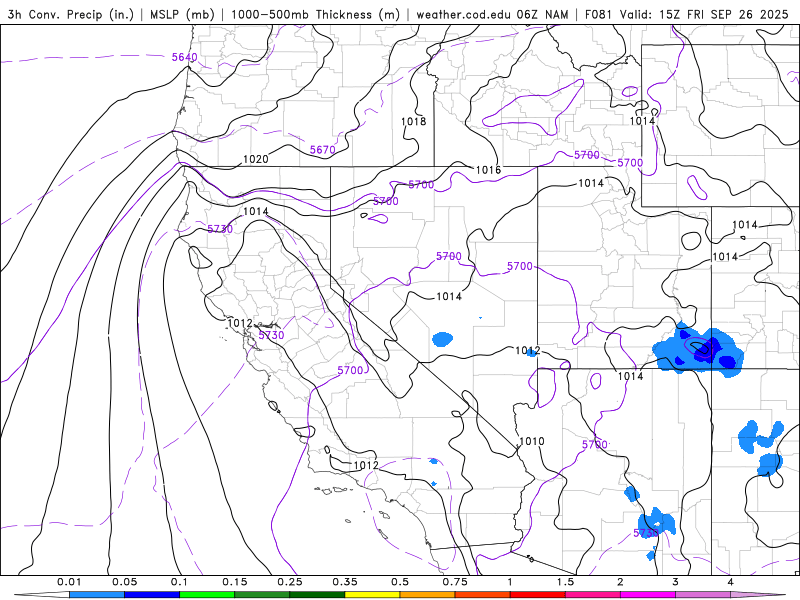800x600 pixels.
Task: Click the '0.75' legend value
Action: [x=455, y=582]
